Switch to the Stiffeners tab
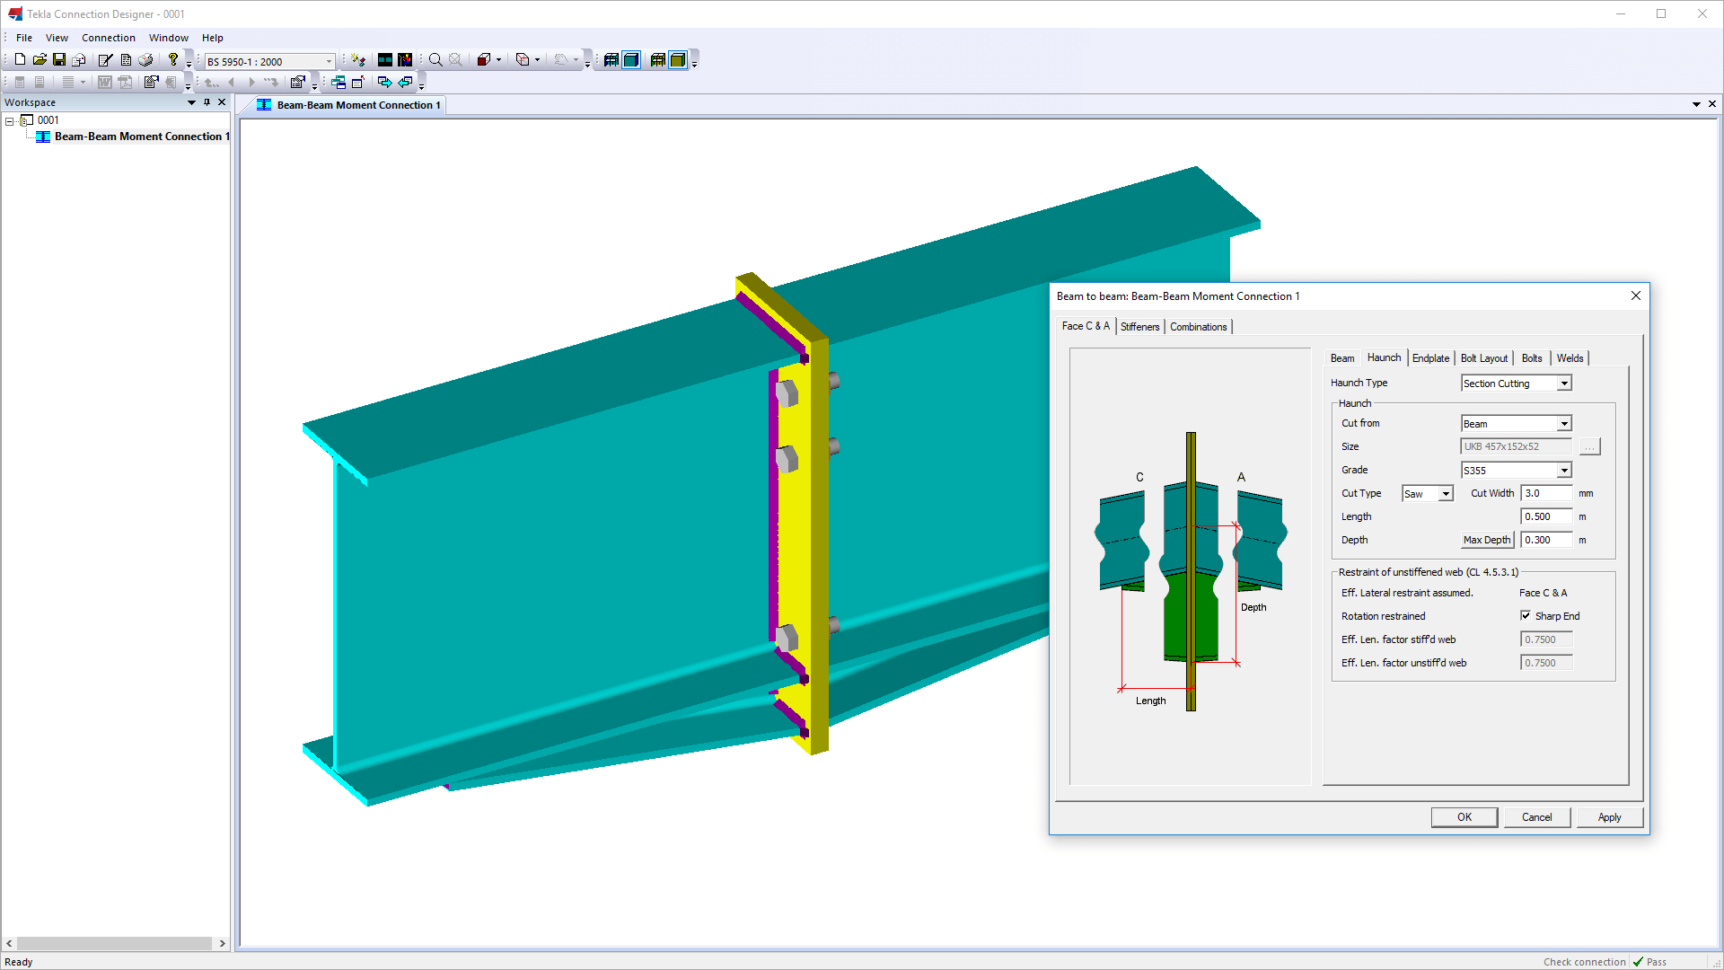This screenshot has width=1724, height=970. (x=1139, y=326)
